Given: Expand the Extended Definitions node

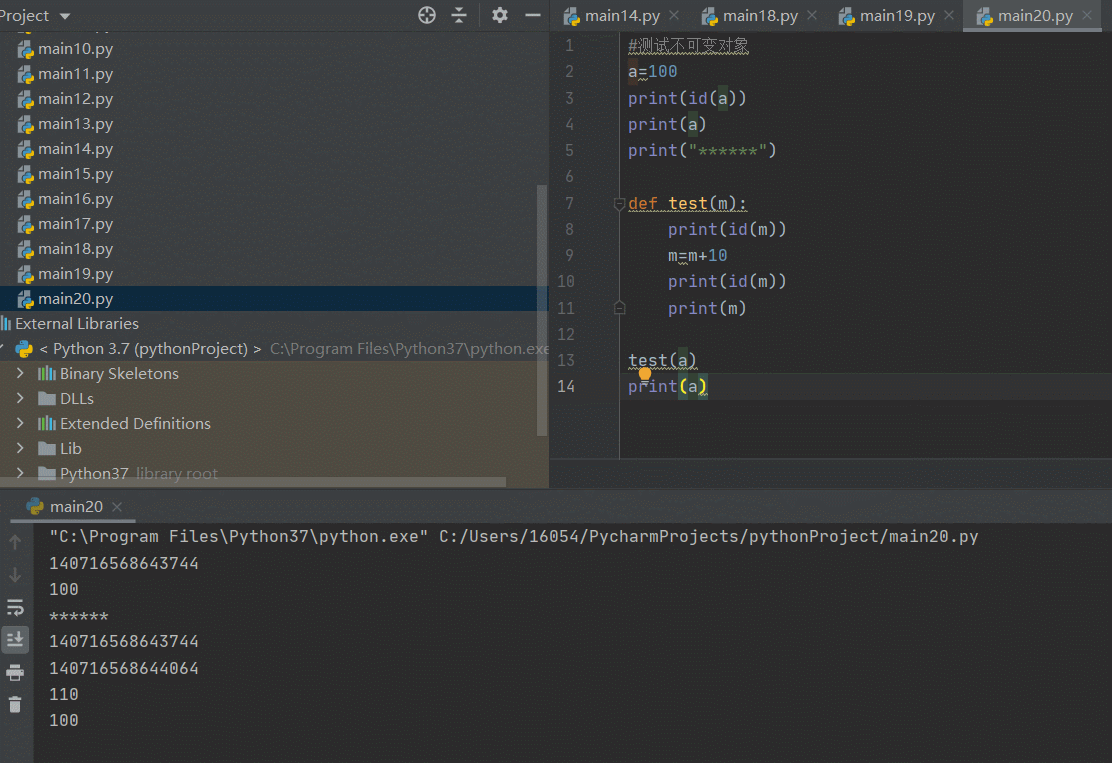Looking at the screenshot, I should [20, 423].
